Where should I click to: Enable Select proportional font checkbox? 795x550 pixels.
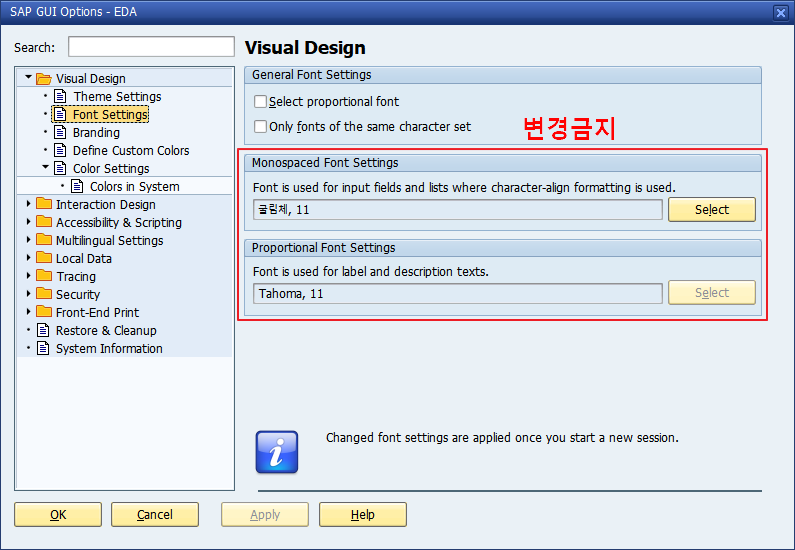260,101
